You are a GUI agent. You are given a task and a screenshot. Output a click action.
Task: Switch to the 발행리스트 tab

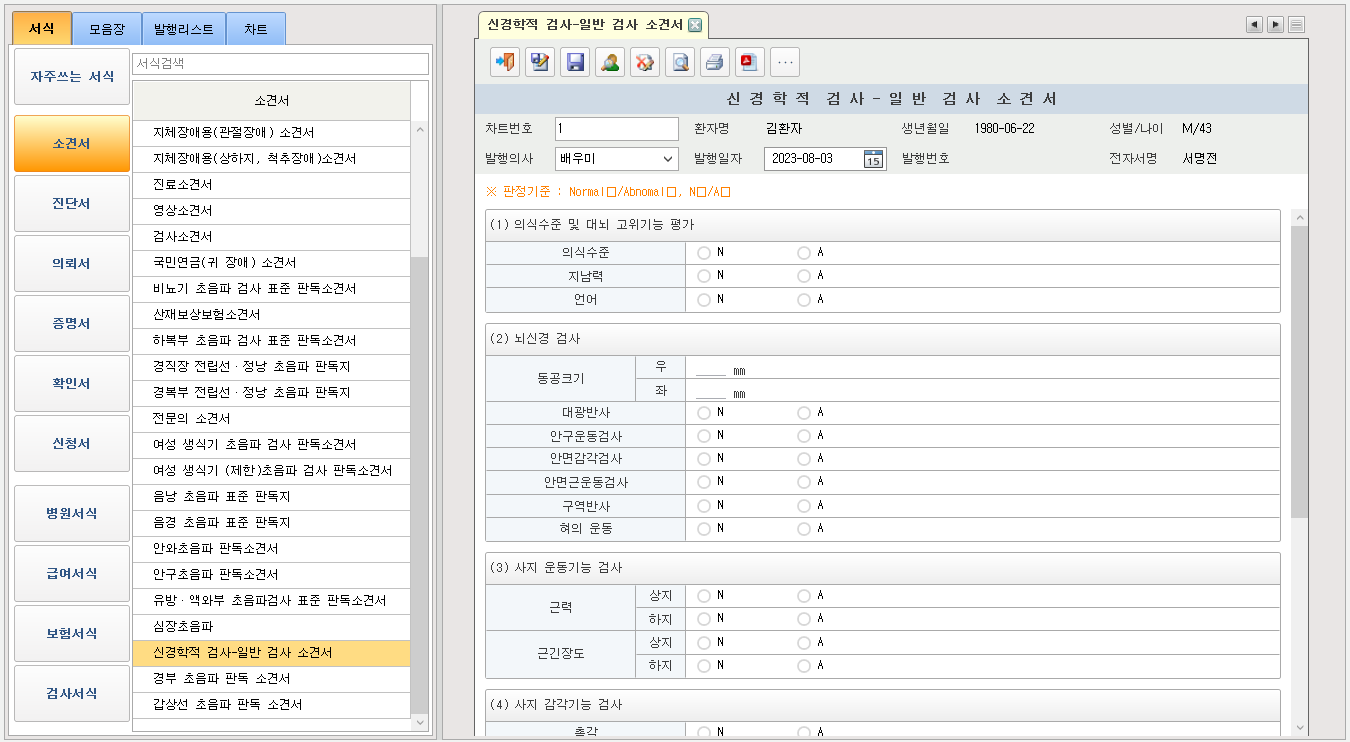[184, 30]
